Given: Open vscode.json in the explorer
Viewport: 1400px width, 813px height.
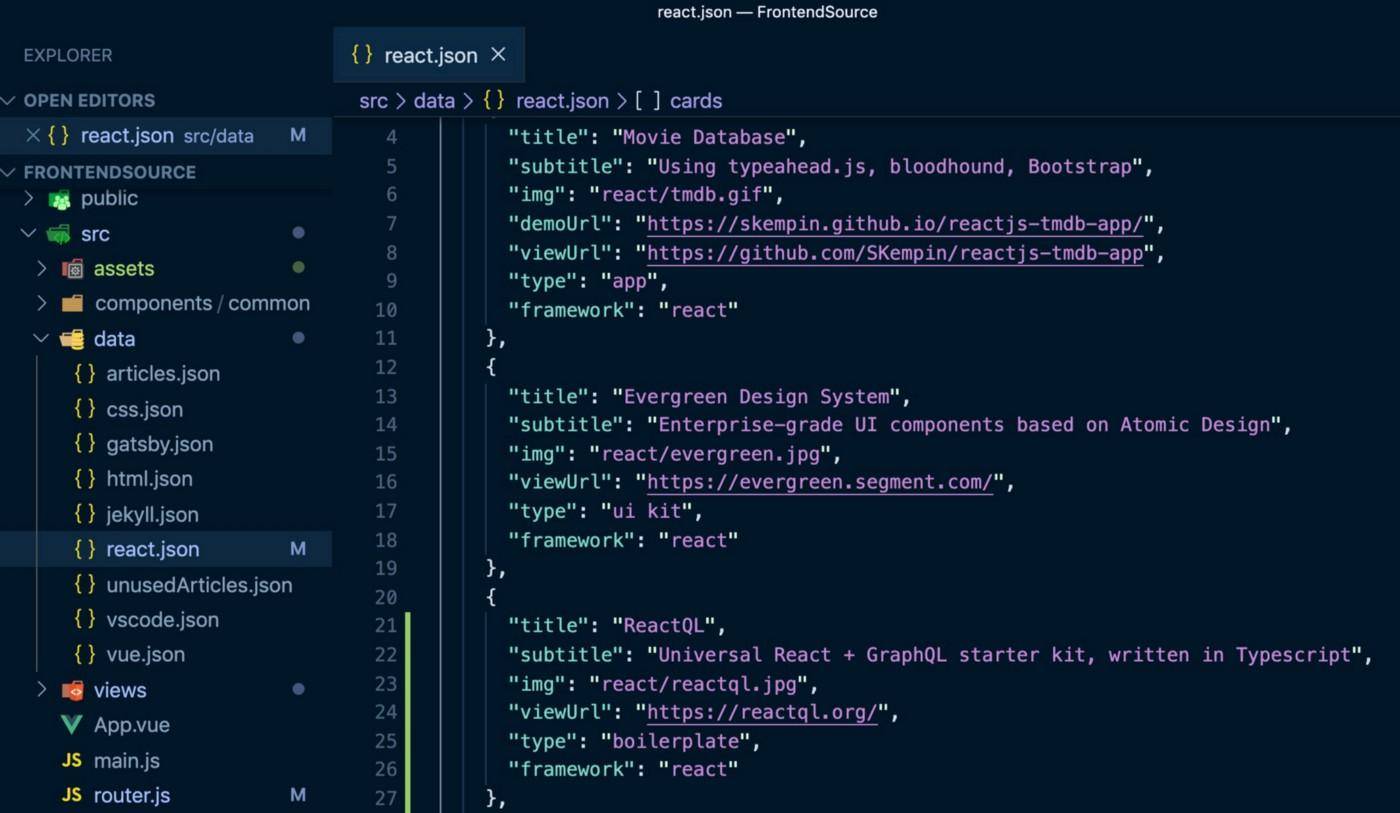Looking at the screenshot, I should 162,619.
